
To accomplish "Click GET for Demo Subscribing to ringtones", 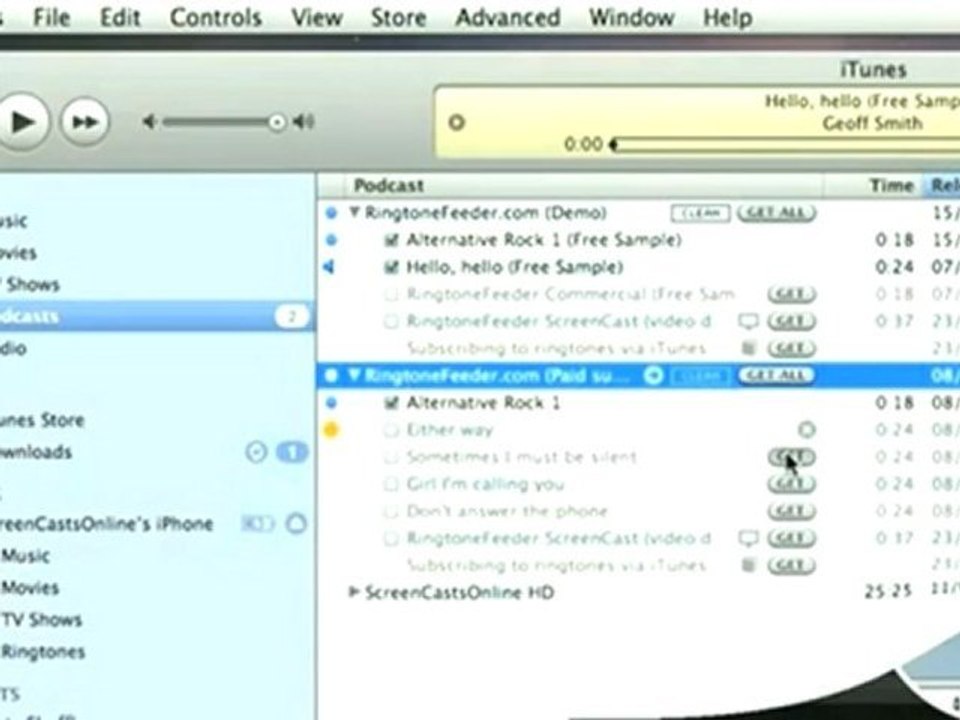I will (x=792, y=348).
